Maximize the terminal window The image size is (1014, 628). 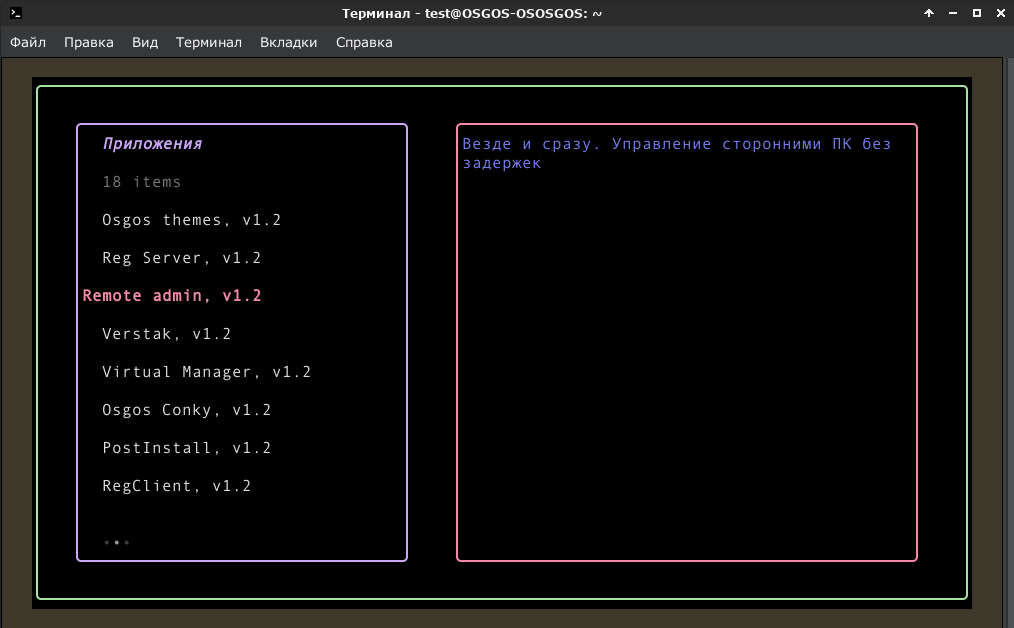click(x=976, y=13)
